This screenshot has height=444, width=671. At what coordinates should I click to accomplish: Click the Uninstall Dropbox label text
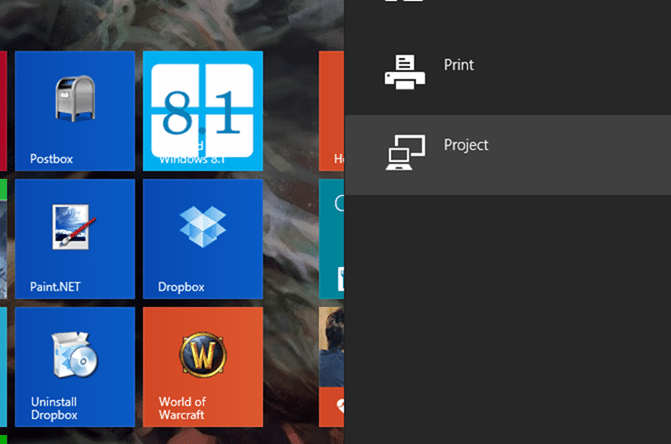coord(54,408)
